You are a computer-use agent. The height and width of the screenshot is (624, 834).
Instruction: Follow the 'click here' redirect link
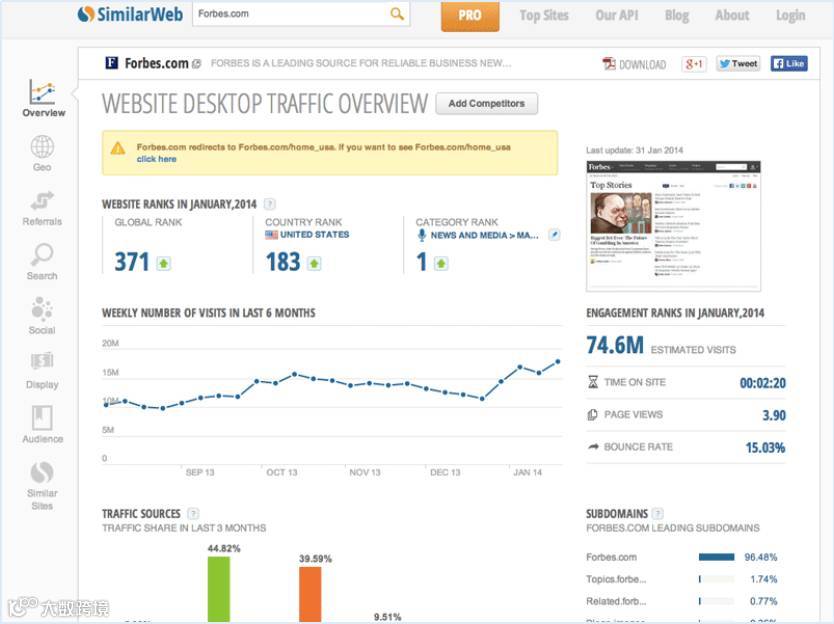[156, 159]
